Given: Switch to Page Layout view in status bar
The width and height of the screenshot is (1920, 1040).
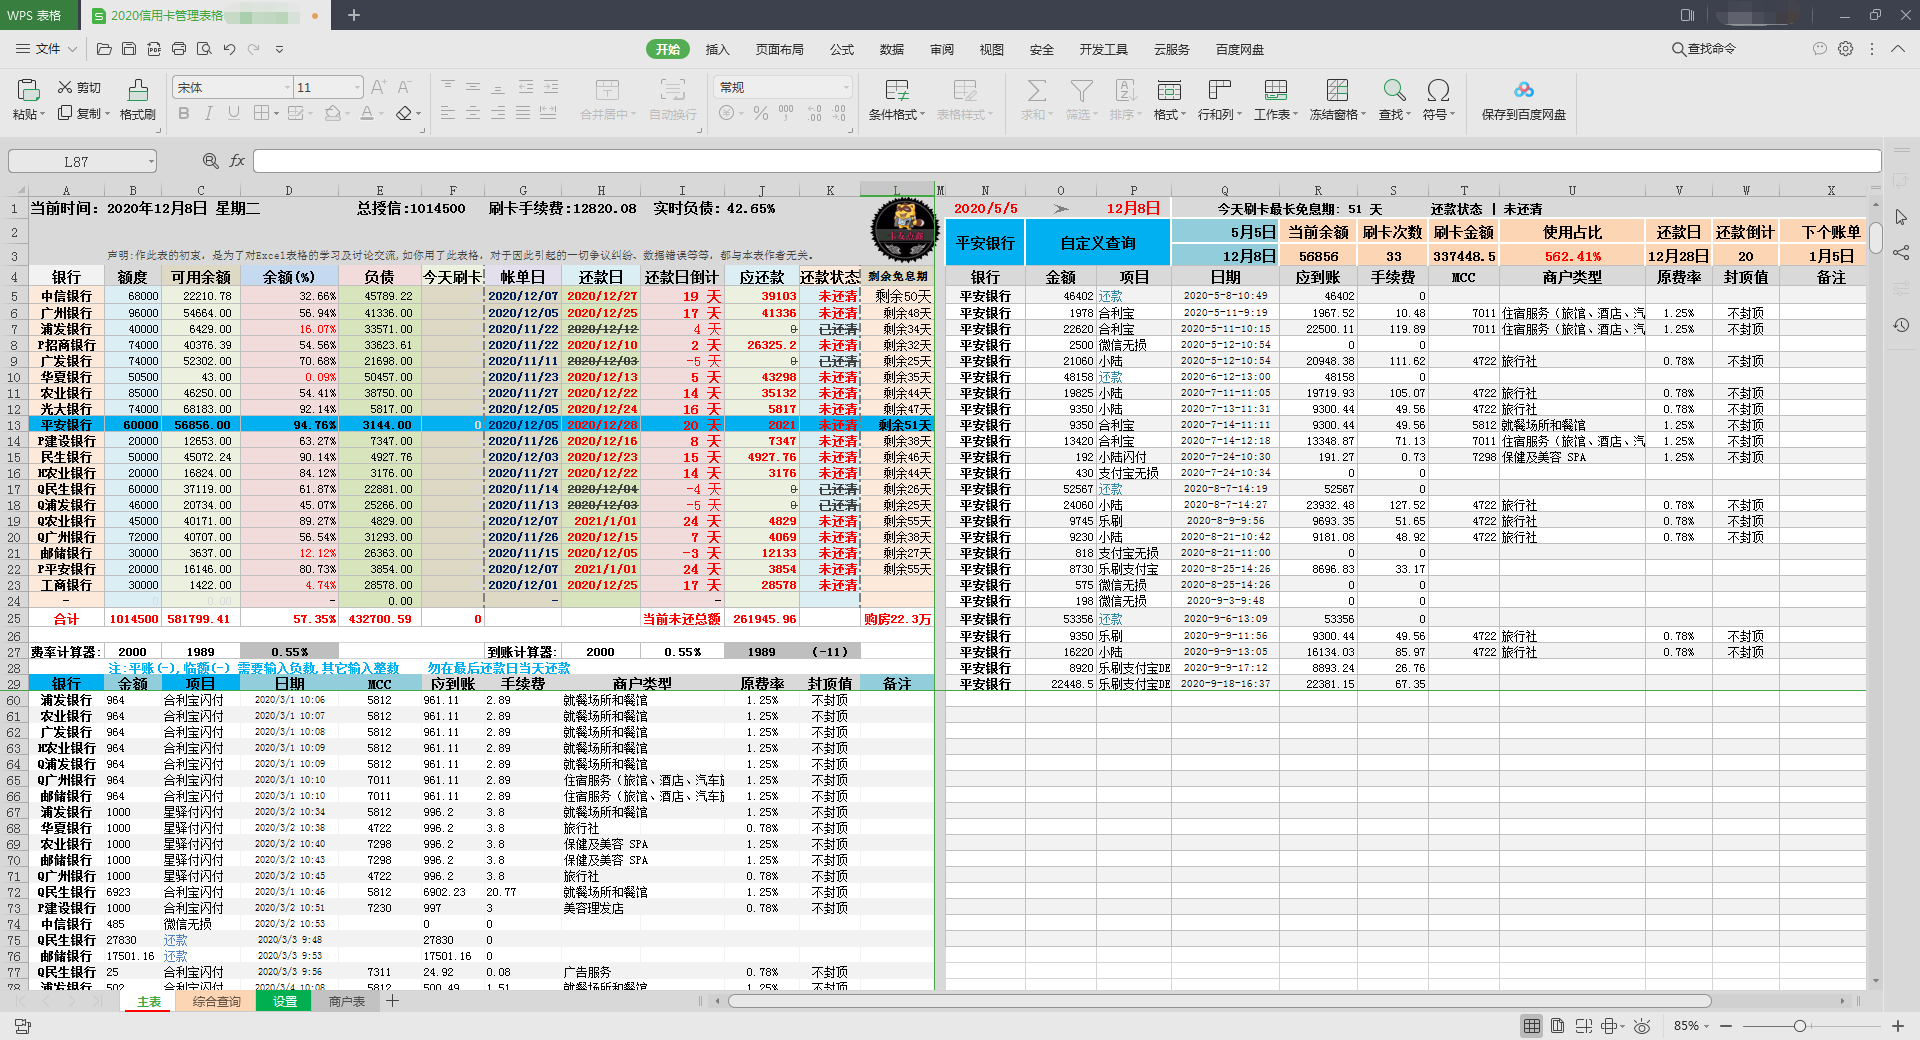Looking at the screenshot, I should (1558, 1026).
